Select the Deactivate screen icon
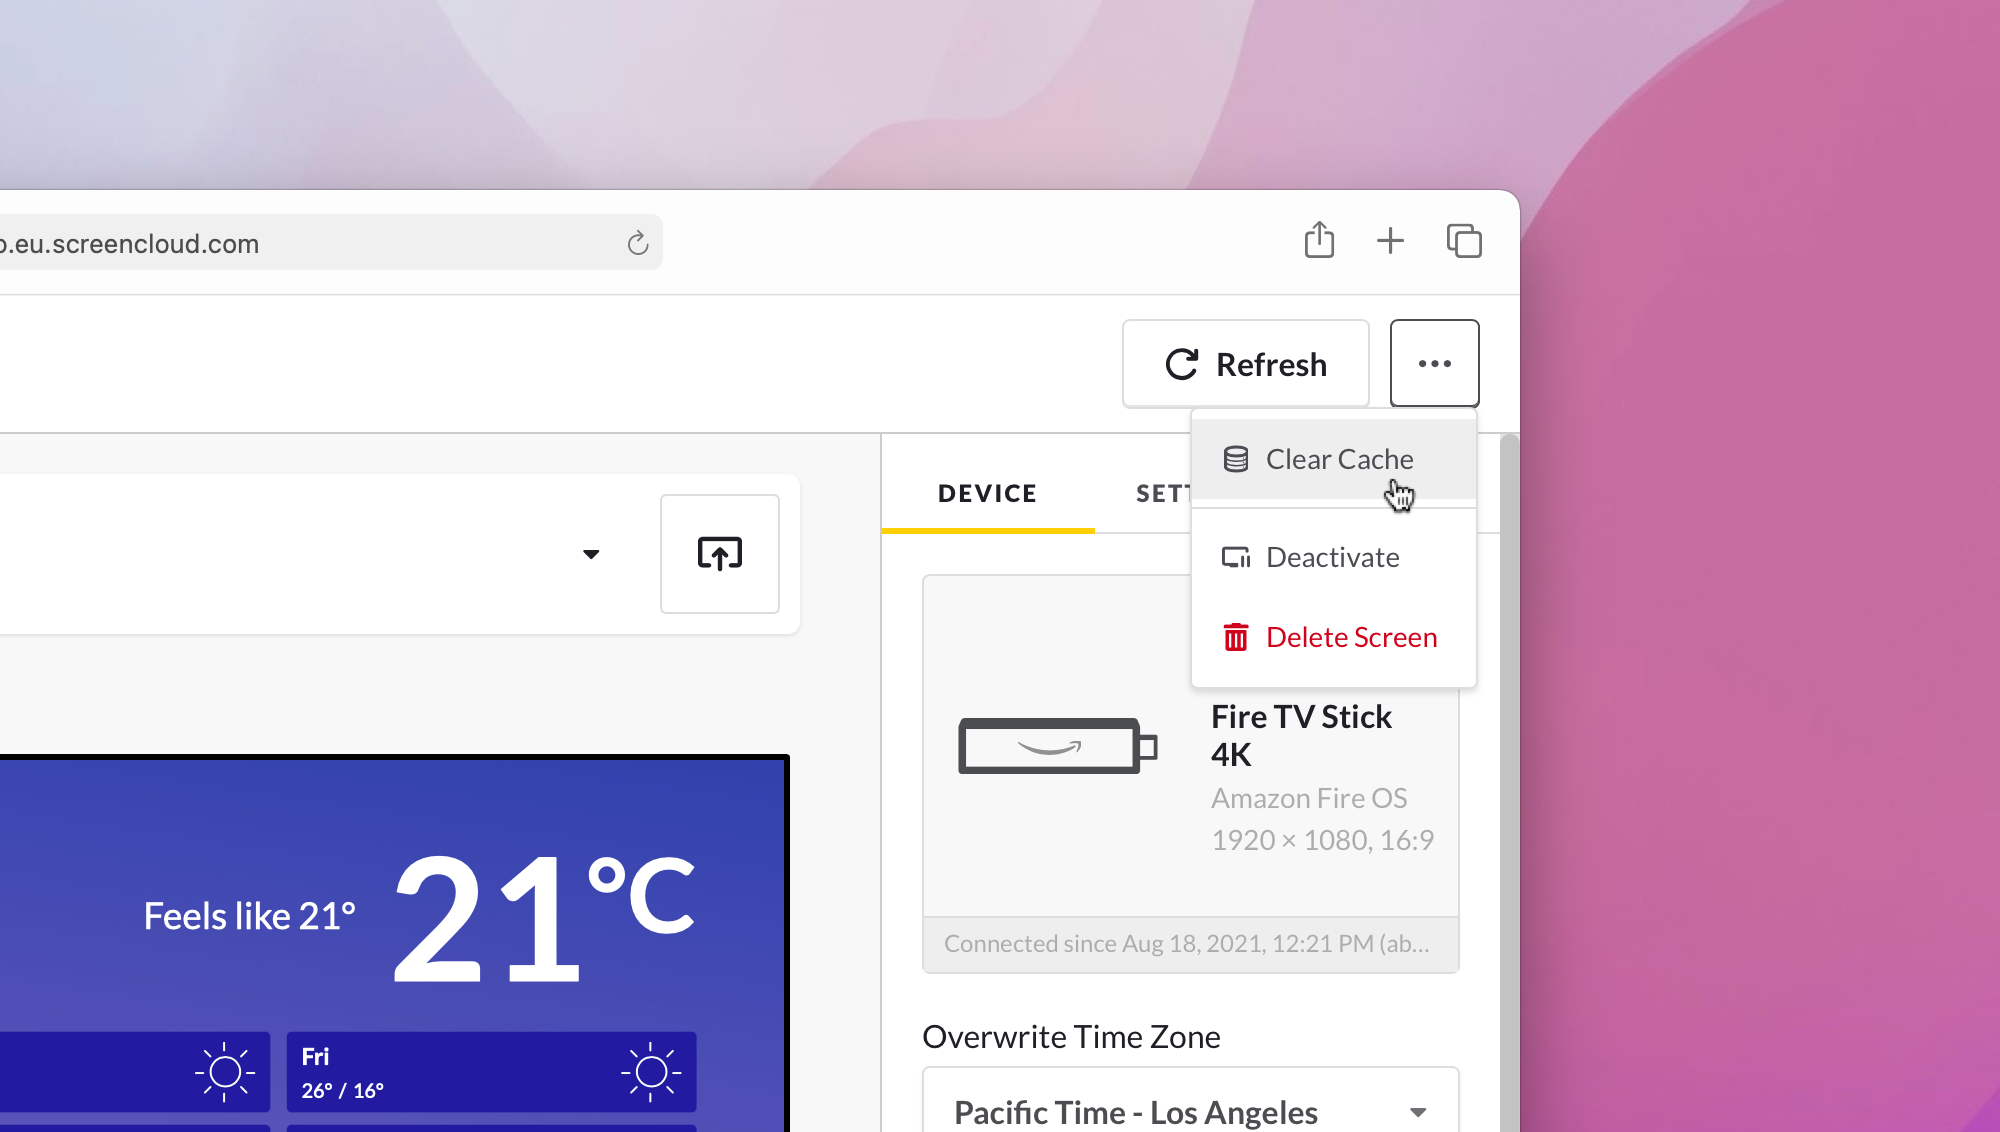 [x=1236, y=557]
